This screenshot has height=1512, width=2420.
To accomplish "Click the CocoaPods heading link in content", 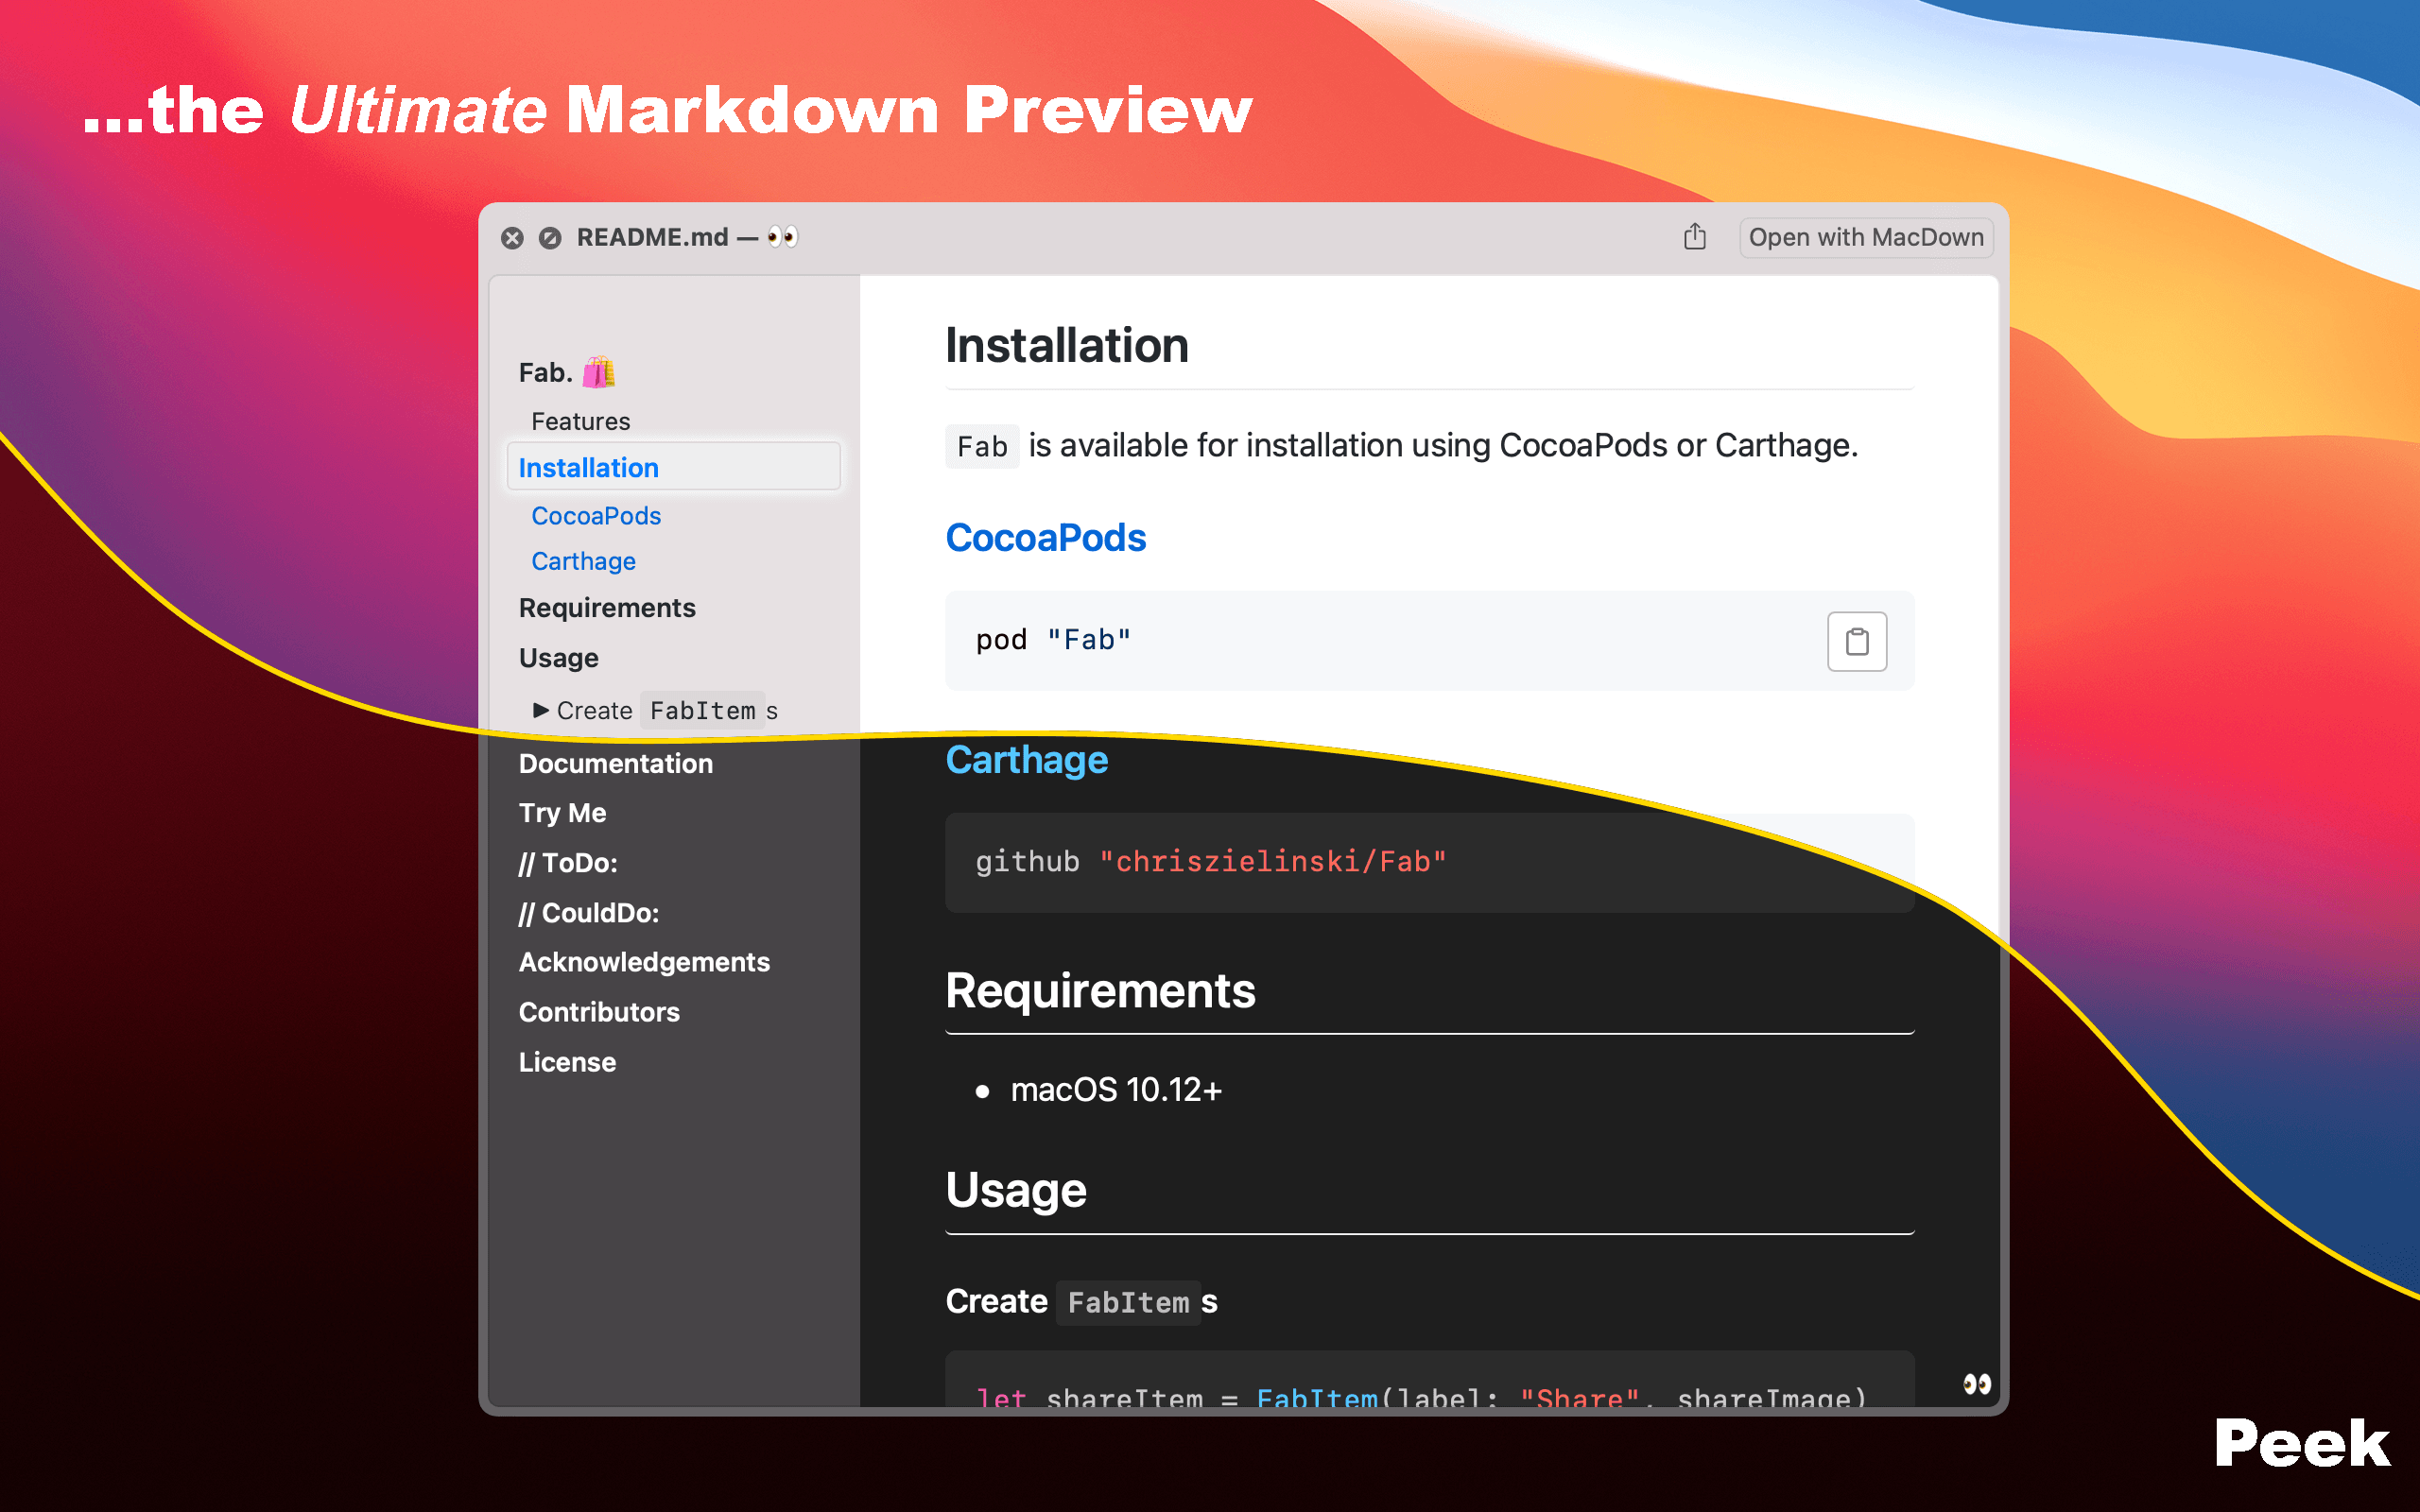I will point(1045,538).
